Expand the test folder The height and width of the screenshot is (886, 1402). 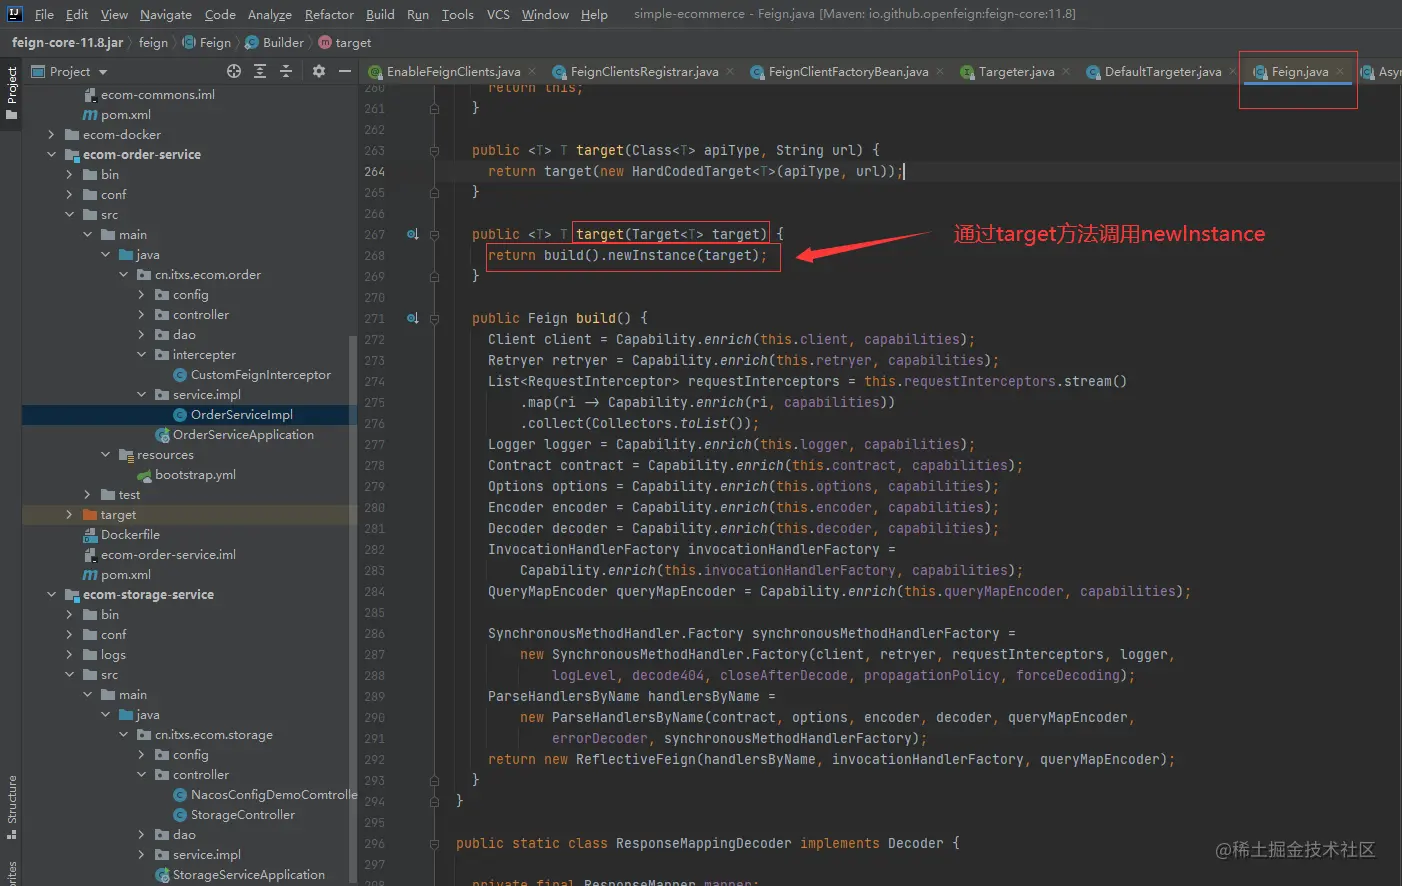(x=87, y=495)
